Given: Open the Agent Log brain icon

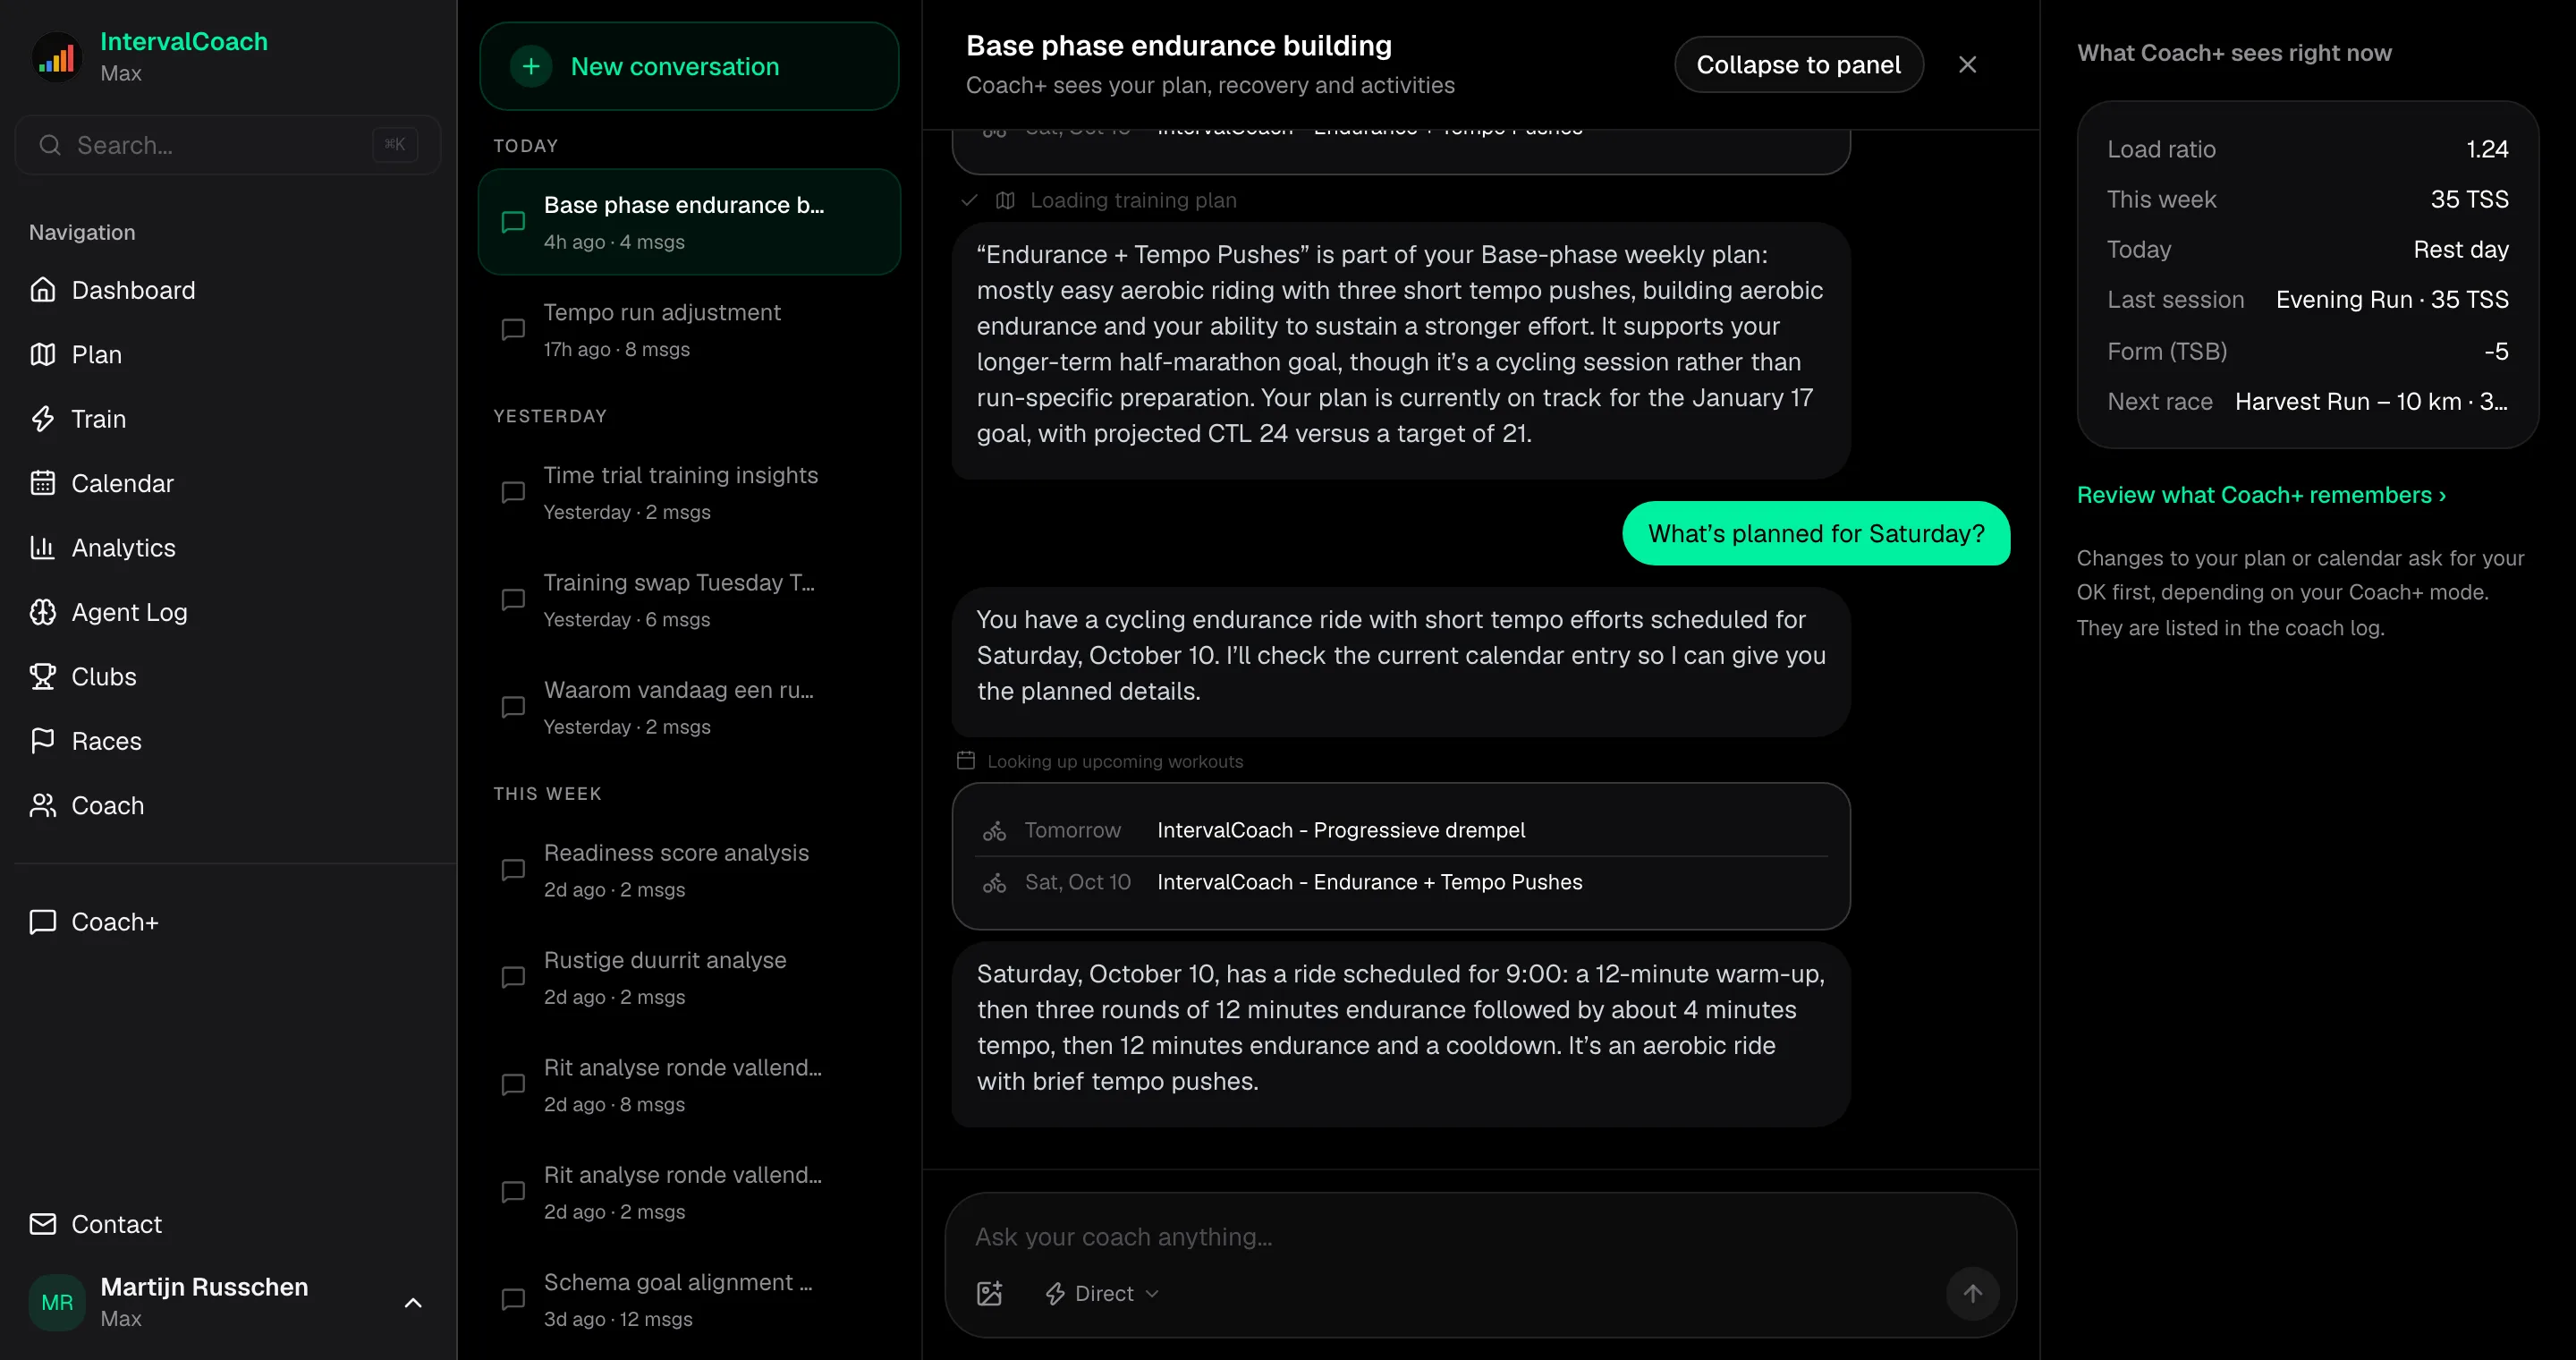Looking at the screenshot, I should 43,612.
